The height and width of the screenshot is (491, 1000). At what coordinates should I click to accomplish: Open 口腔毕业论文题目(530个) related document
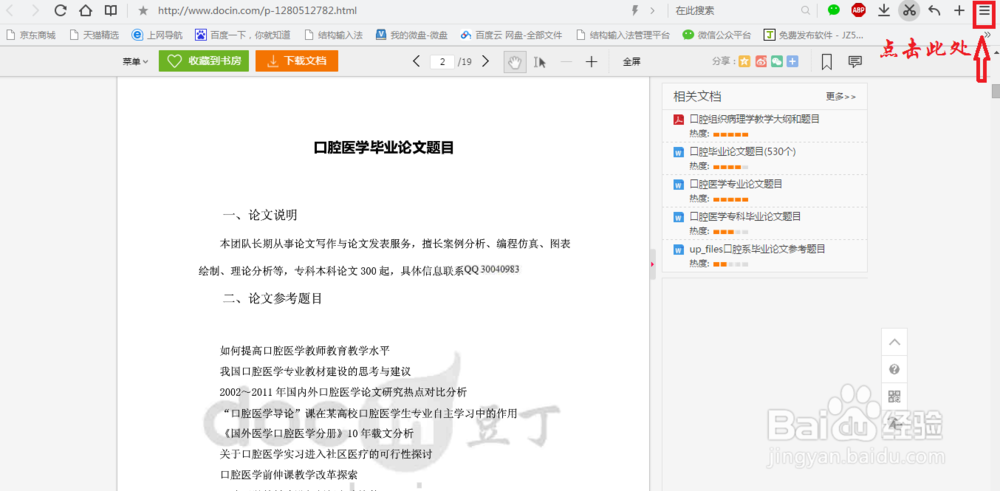pos(742,152)
